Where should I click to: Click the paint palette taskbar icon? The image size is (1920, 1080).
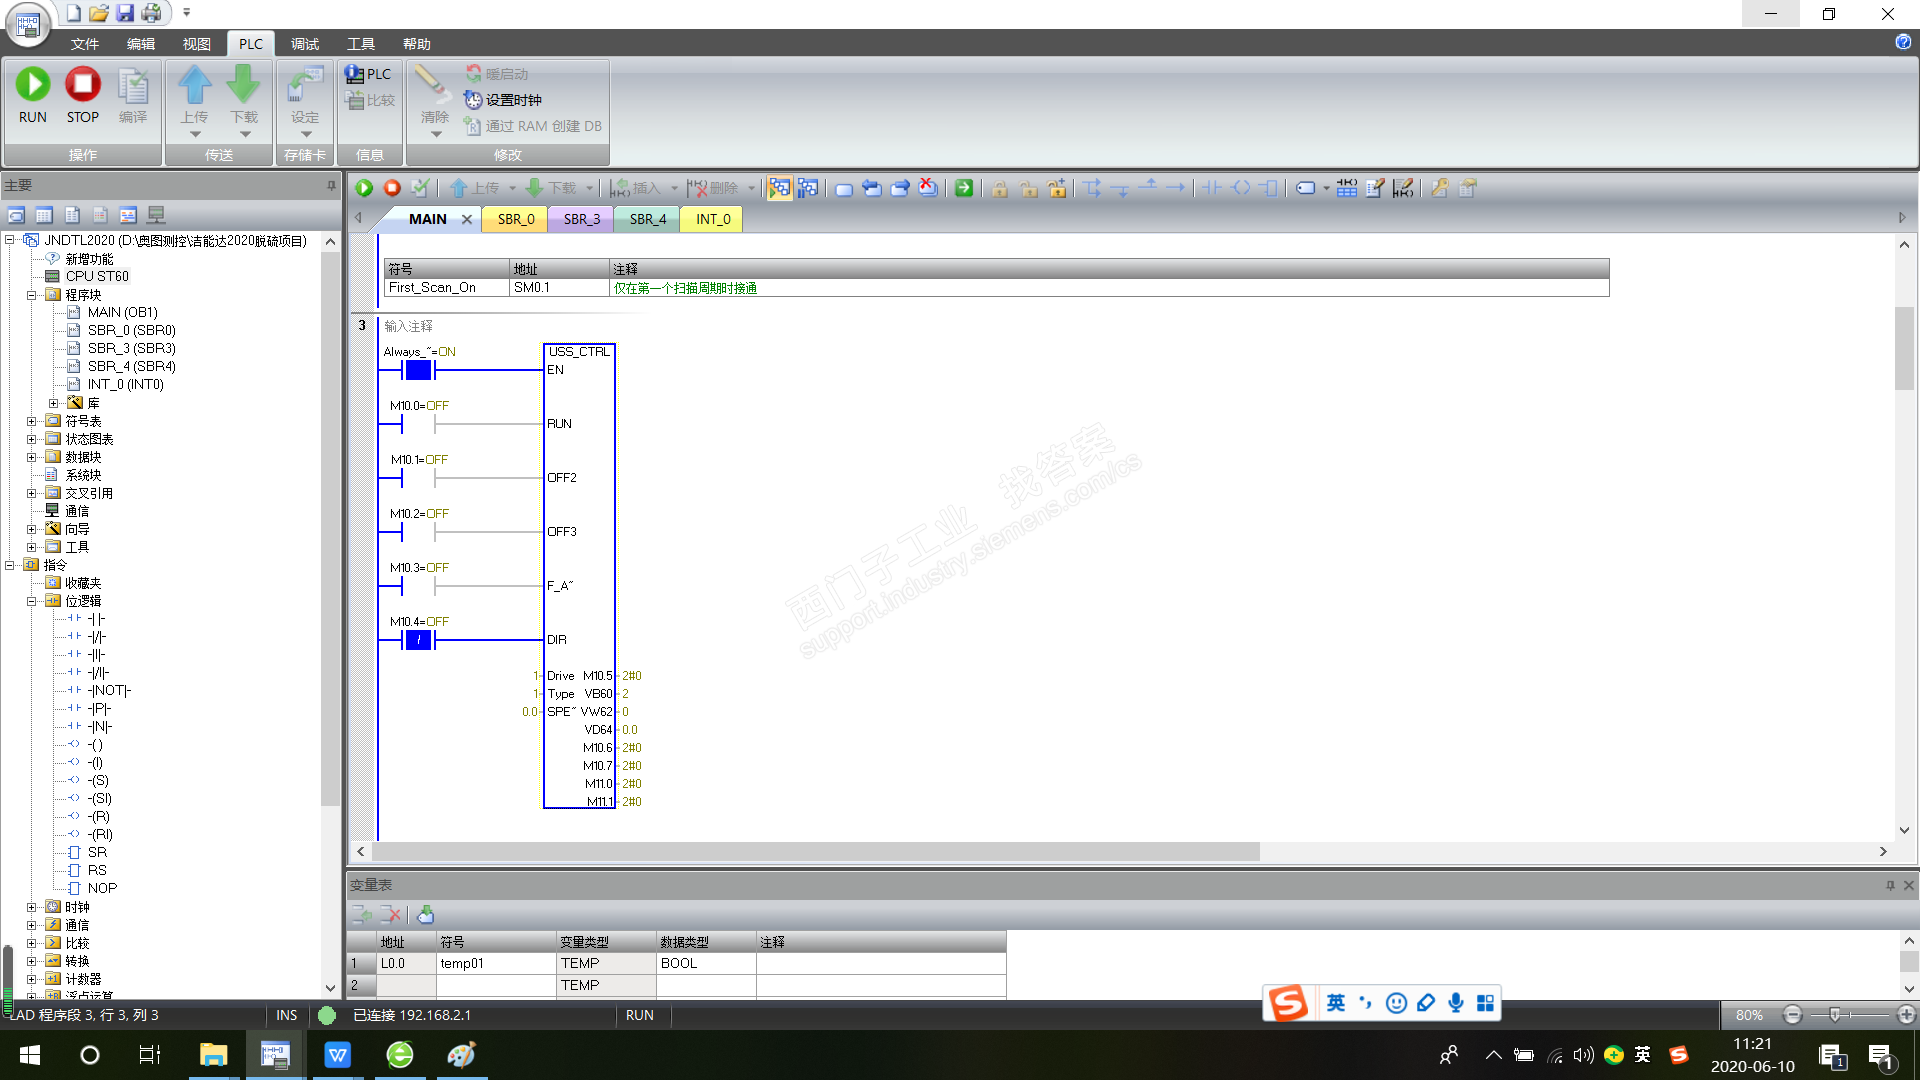[461, 1055]
